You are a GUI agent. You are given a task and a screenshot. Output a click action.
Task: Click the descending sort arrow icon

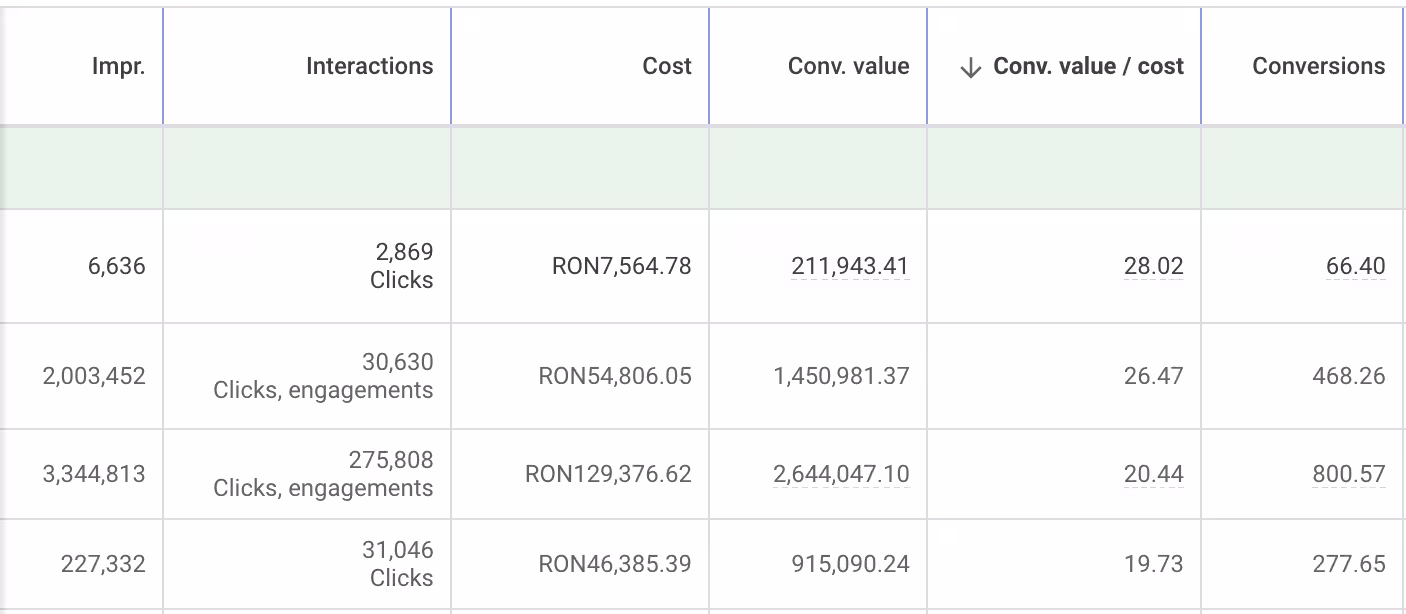970,67
